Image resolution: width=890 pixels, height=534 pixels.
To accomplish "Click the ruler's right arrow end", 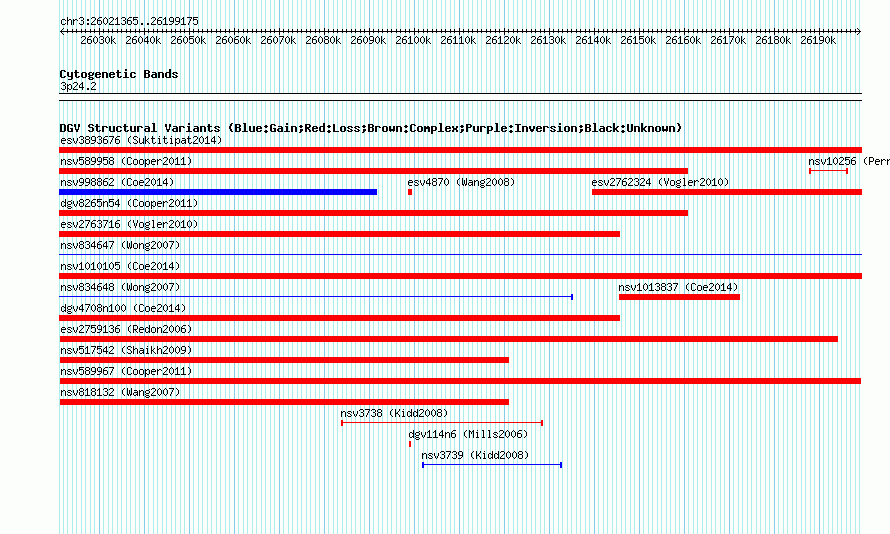I will coord(859,31).
